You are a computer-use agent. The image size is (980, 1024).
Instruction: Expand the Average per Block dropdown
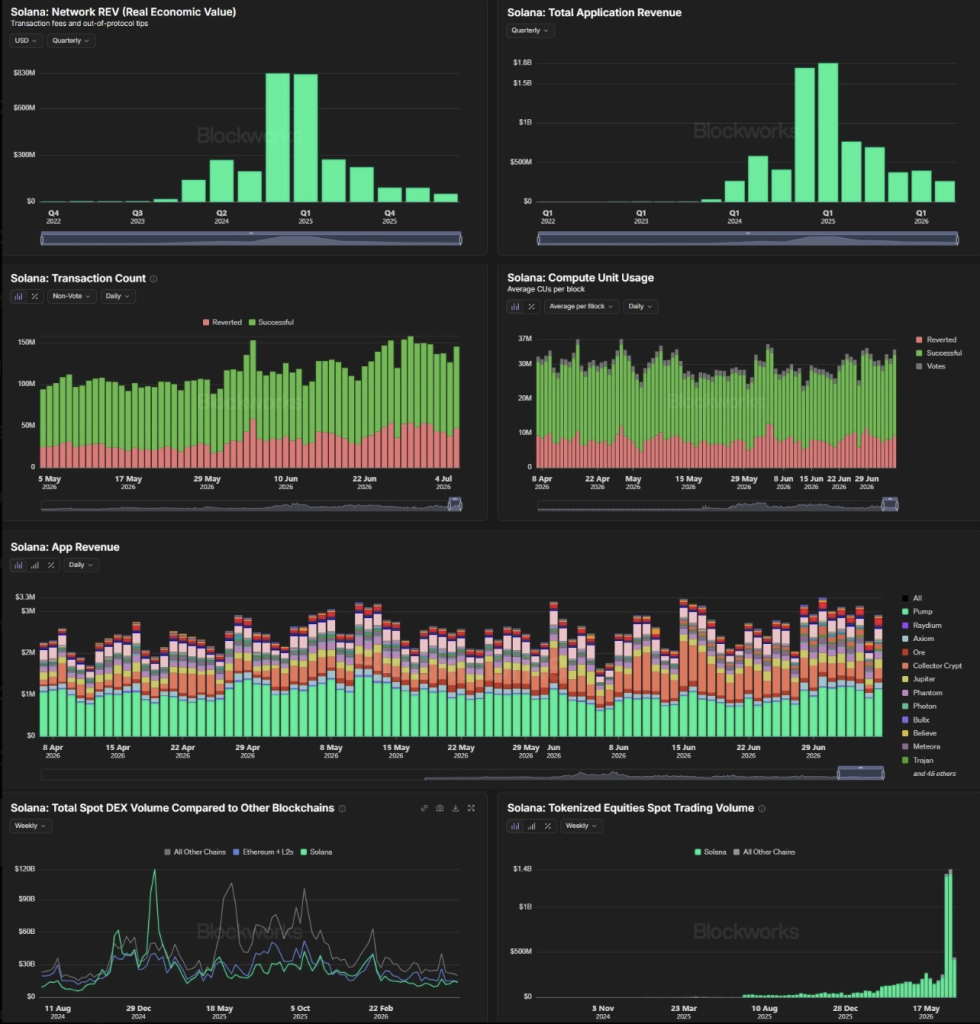582,306
